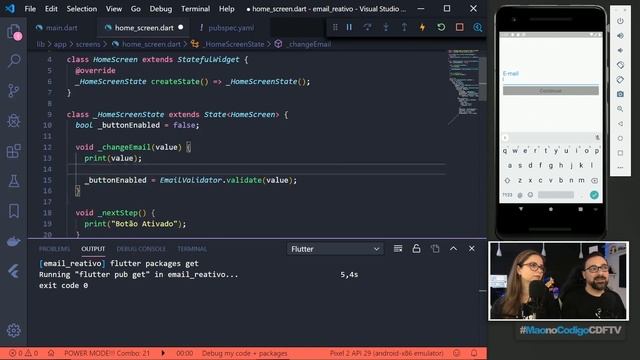Clear the output panel
Screen dimensions: 640x360
click(398, 249)
